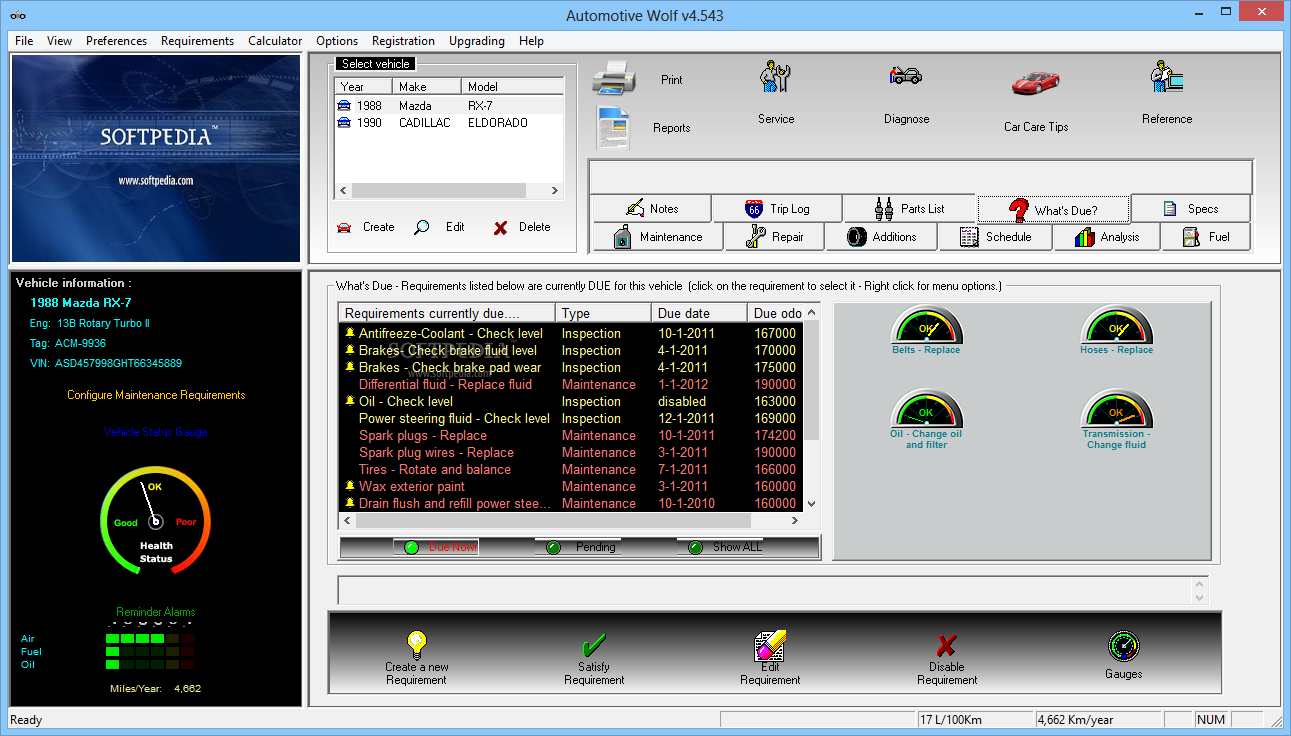Switch to the Notes tab
The image size is (1291, 736).
[x=651, y=209]
